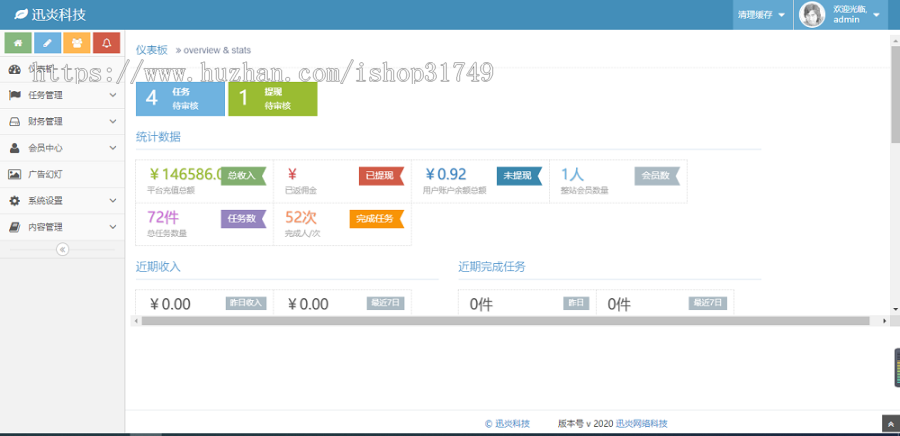Click the blue 任务待审核 tile

pos(179,98)
